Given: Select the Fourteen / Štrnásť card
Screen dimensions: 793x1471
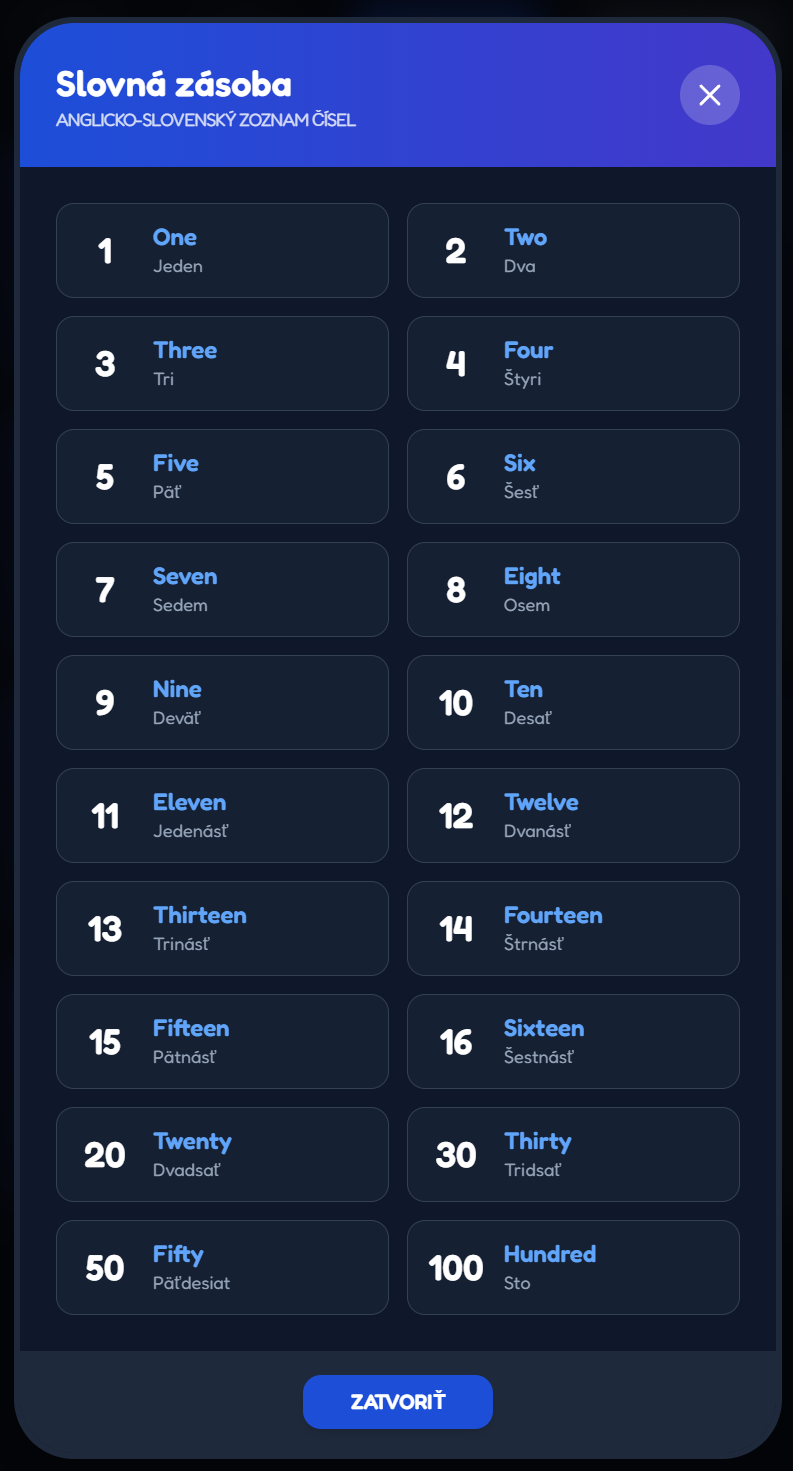Looking at the screenshot, I should pyautogui.click(x=573, y=929).
